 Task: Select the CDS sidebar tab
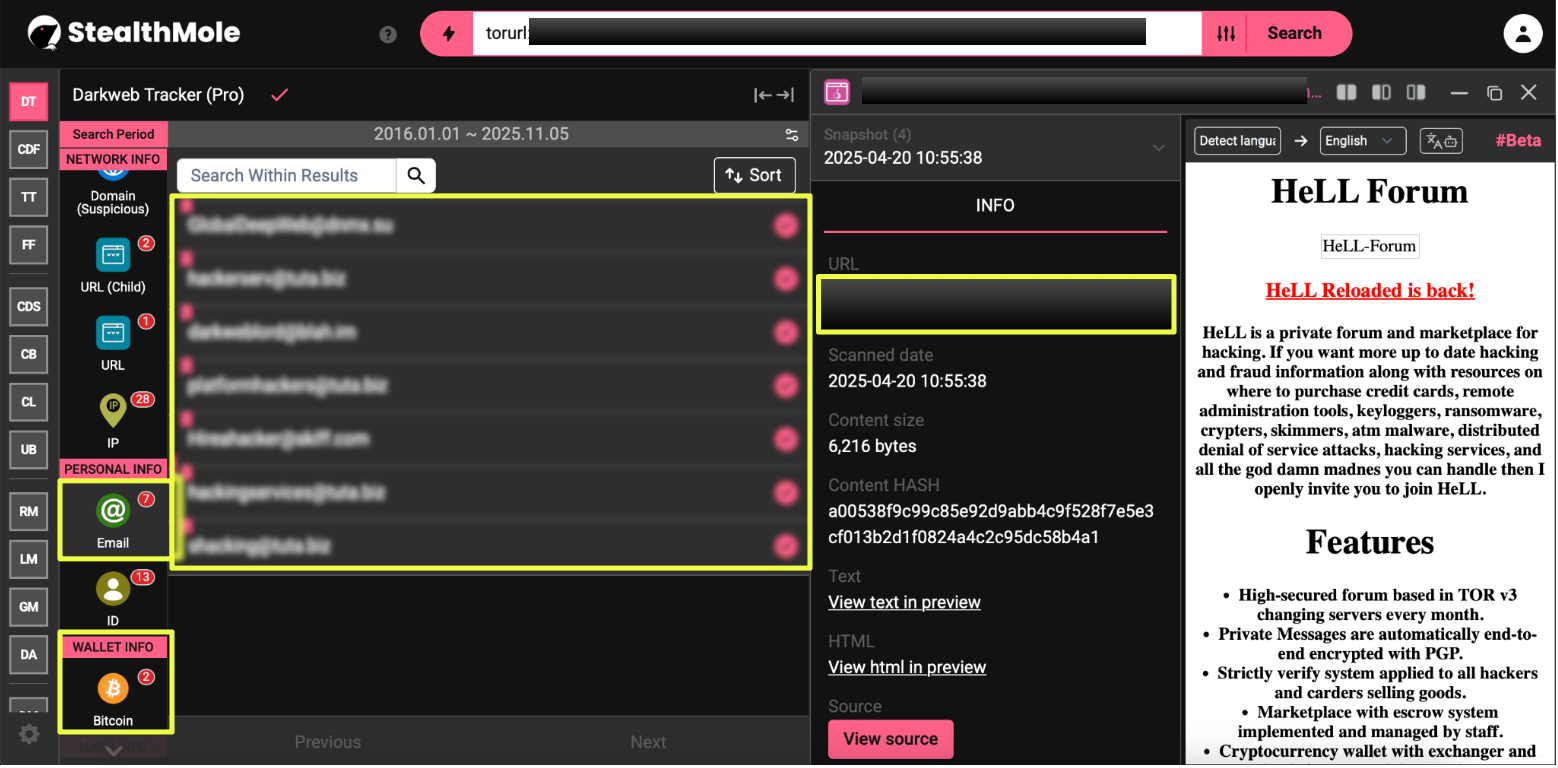click(x=28, y=306)
